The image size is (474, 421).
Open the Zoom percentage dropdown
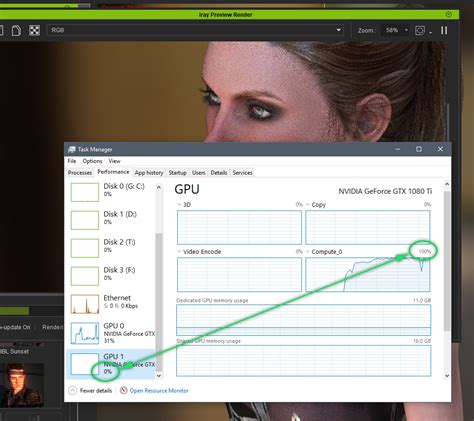pos(406,30)
